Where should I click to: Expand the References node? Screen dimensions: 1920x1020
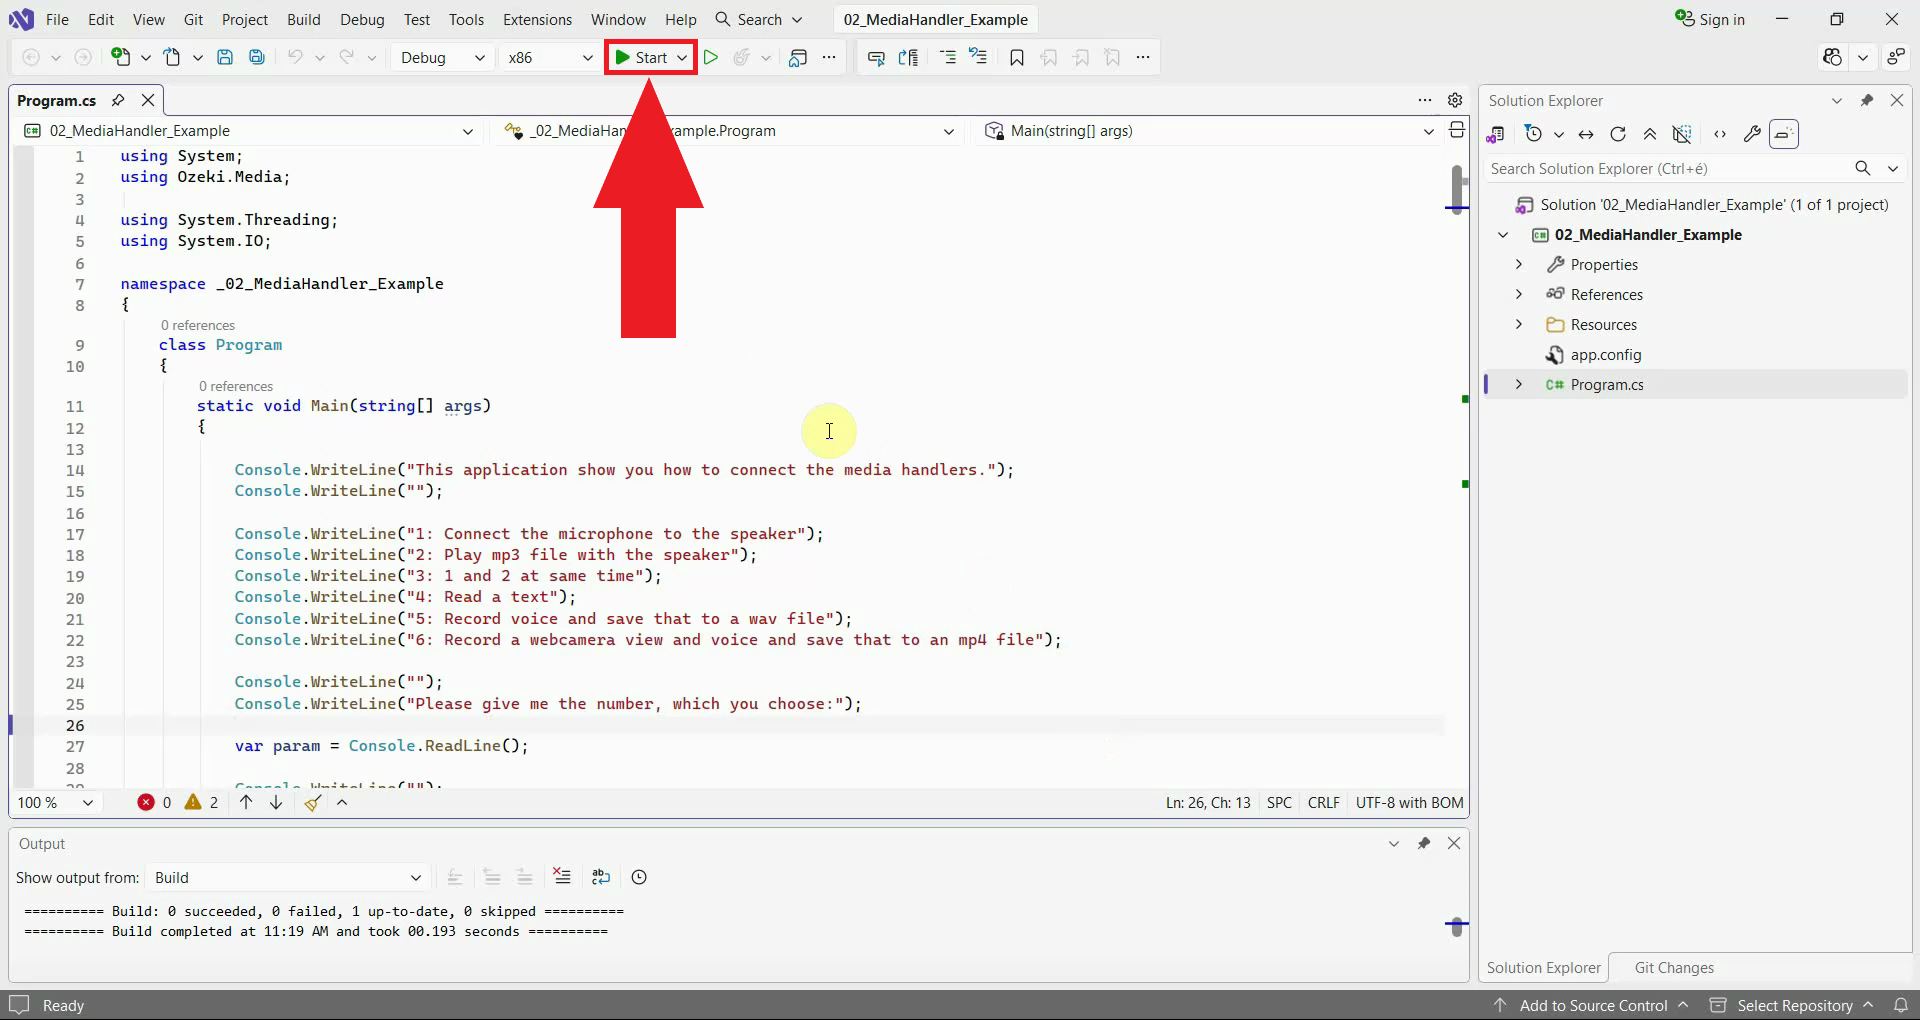[x=1519, y=294]
